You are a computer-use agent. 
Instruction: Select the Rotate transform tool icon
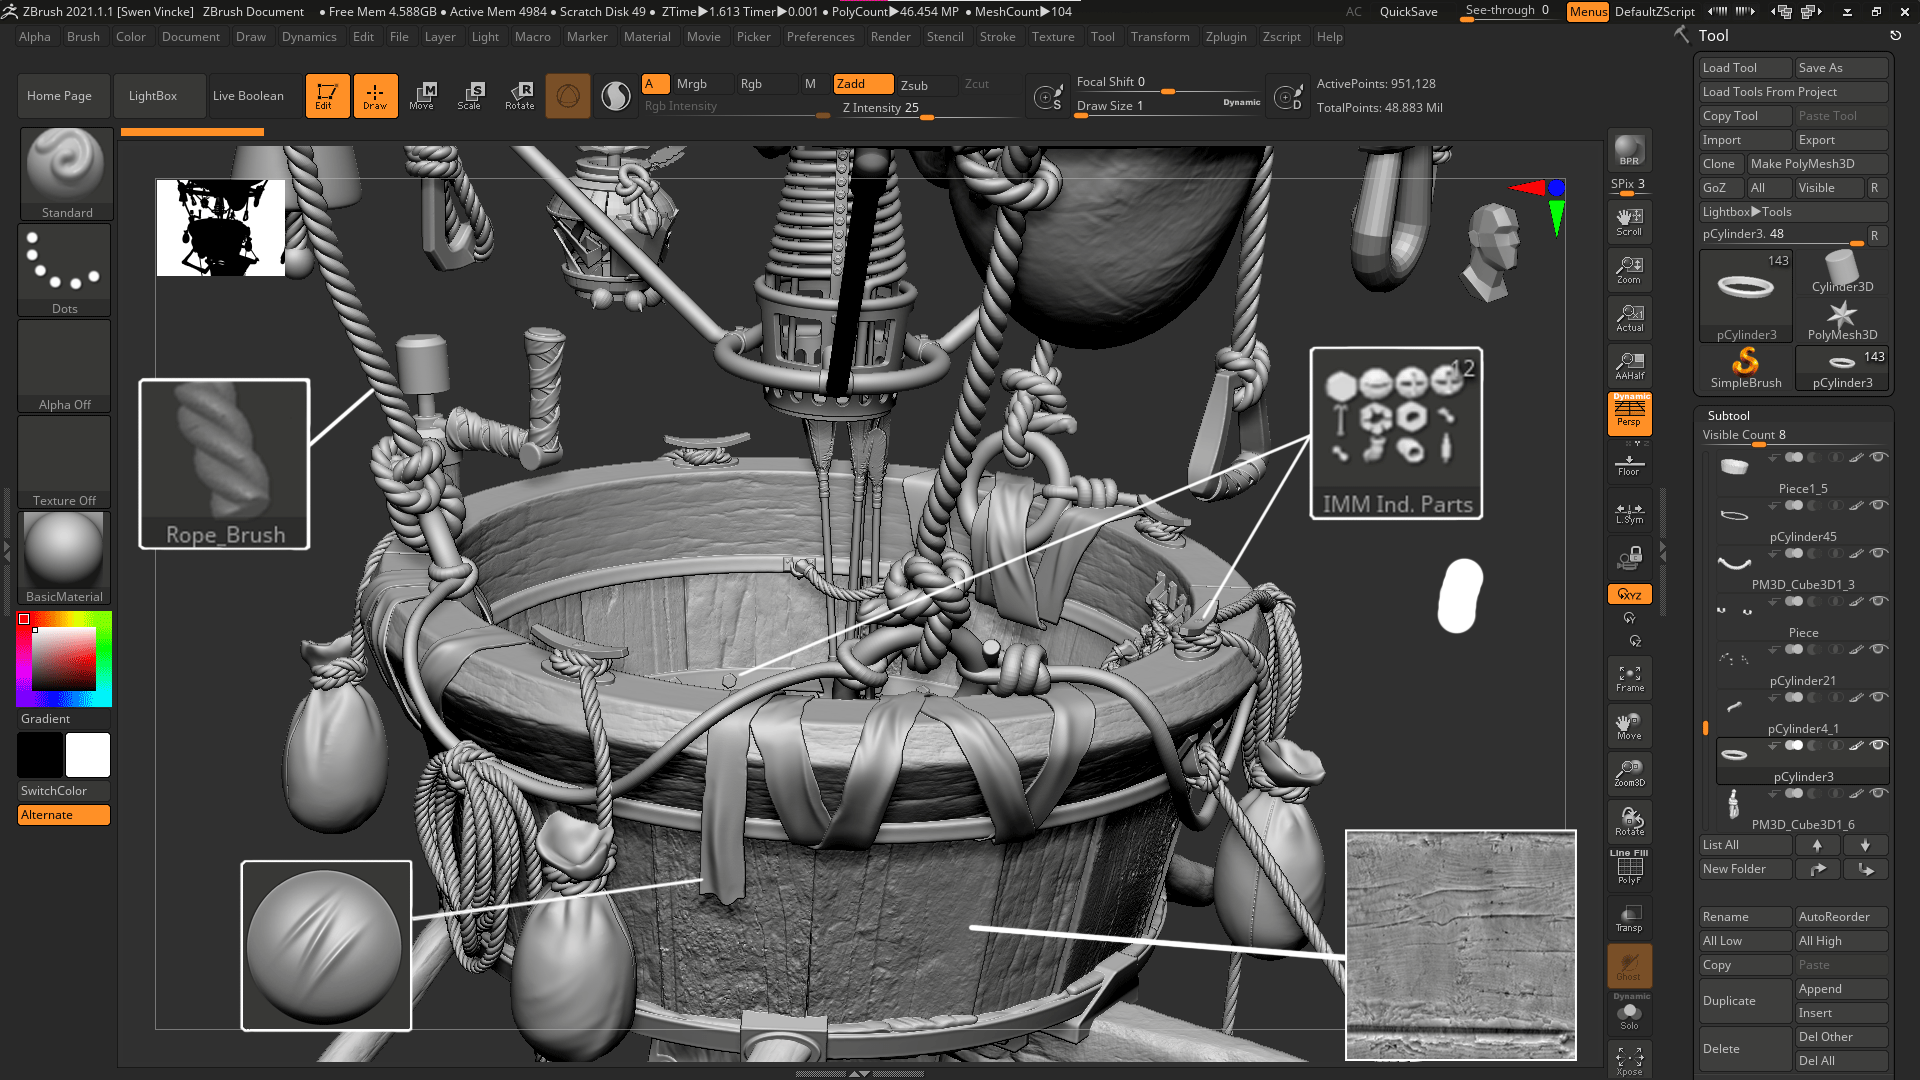coord(519,95)
